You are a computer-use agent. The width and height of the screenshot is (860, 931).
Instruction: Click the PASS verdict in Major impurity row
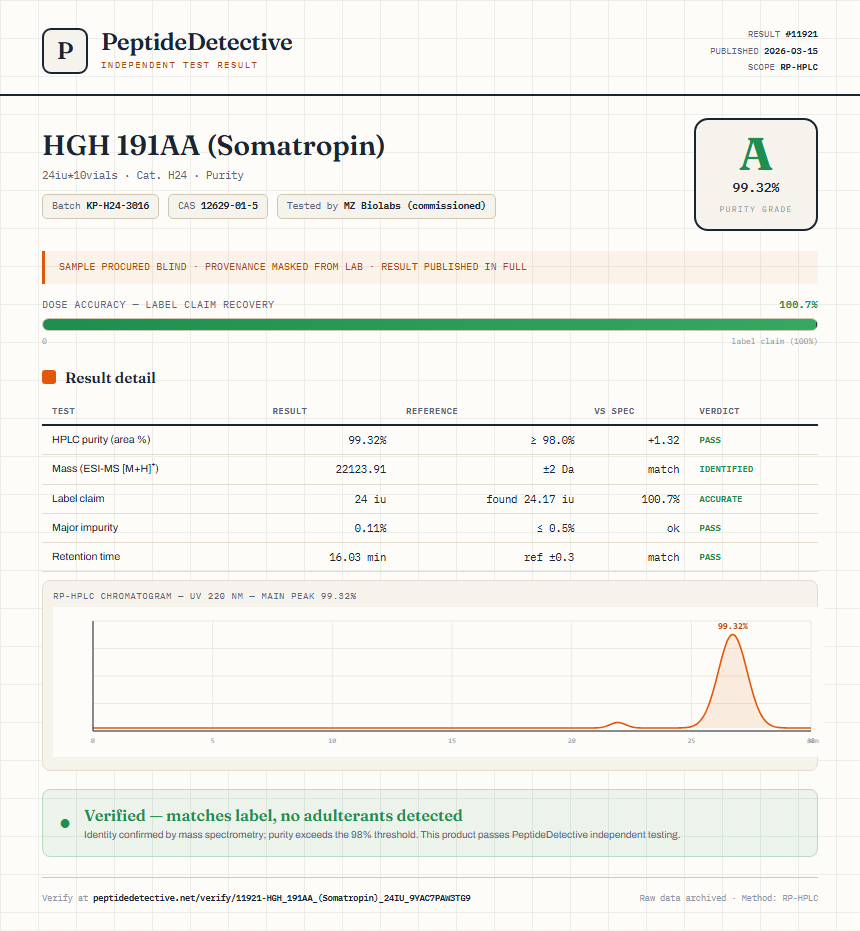[710, 528]
